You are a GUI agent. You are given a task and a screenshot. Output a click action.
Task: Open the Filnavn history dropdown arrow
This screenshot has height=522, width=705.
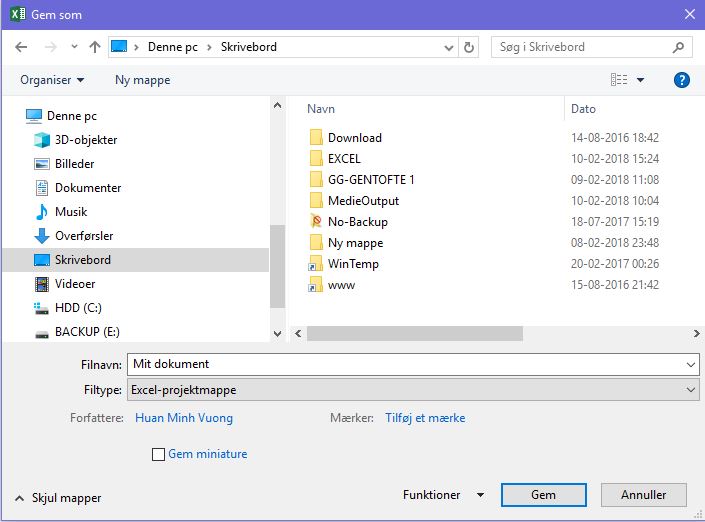691,365
